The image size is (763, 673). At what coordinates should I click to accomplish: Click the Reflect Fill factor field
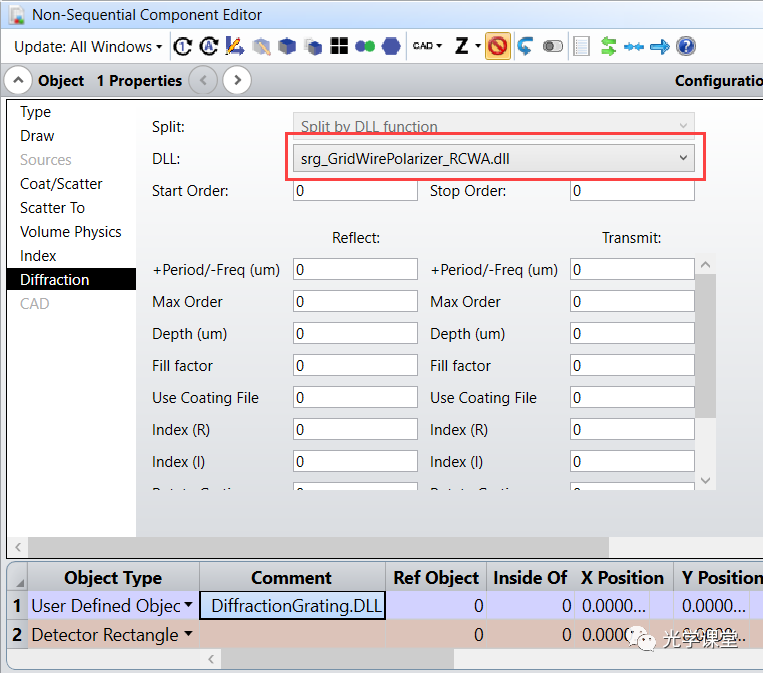pos(355,366)
